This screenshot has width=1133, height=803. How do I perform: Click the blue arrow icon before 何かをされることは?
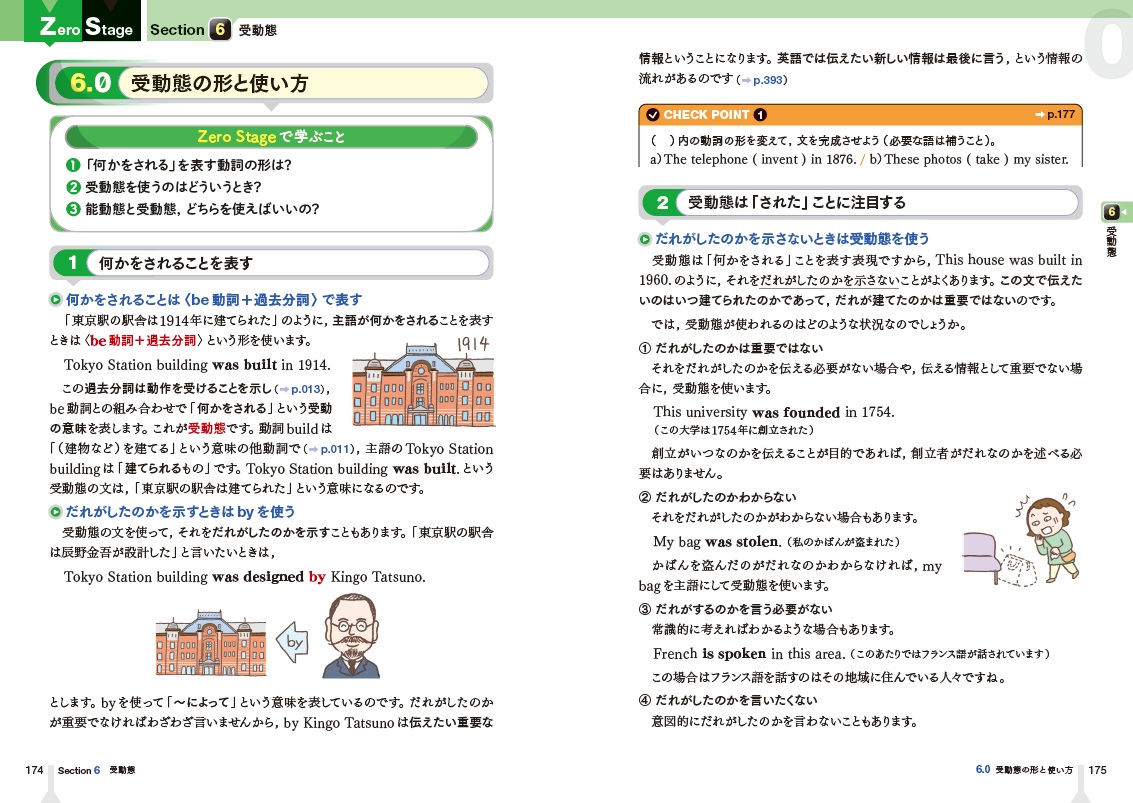56,300
